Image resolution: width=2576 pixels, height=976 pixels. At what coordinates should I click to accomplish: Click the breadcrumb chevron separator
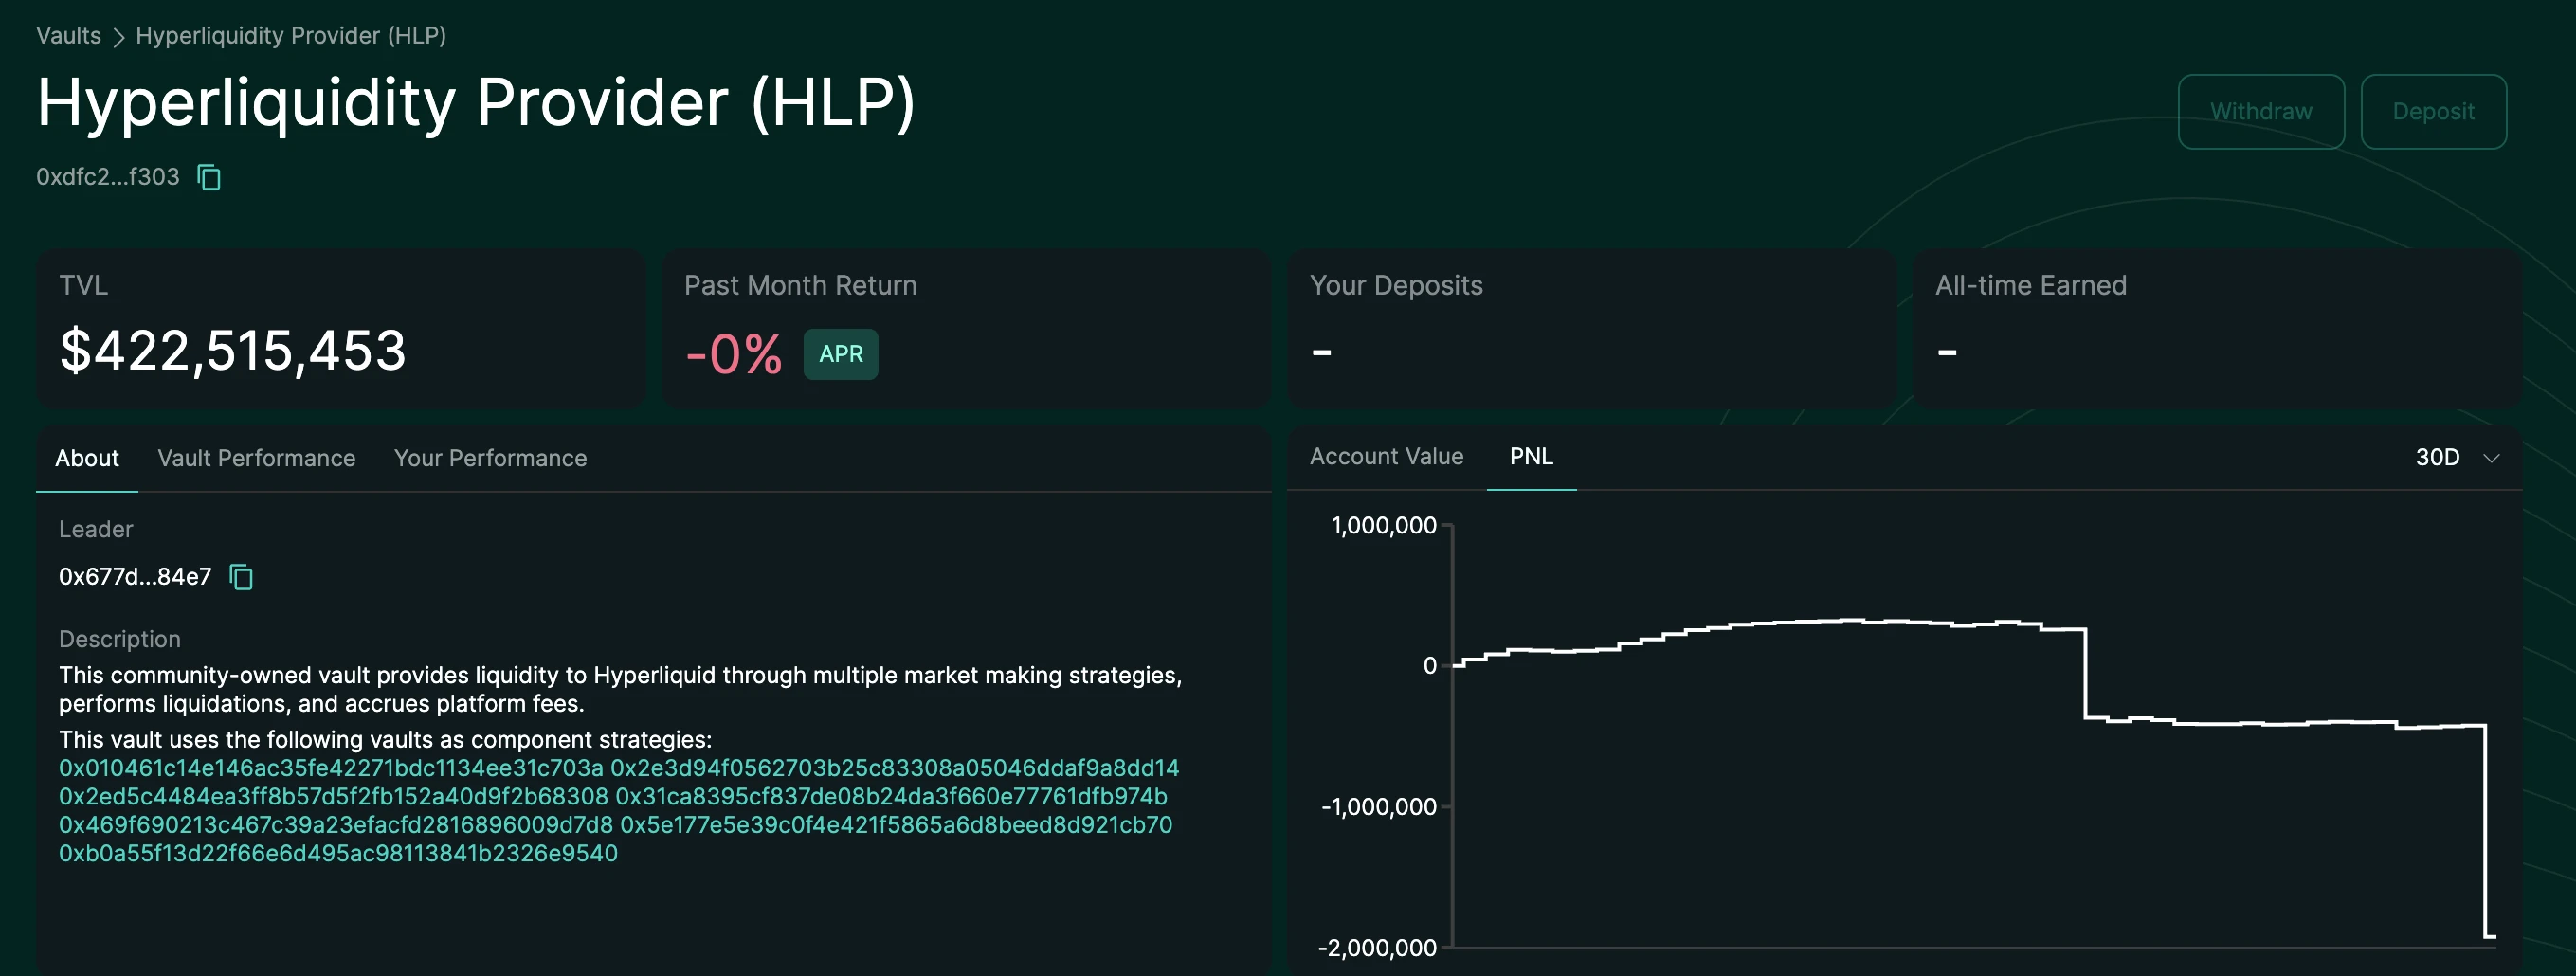(x=118, y=37)
